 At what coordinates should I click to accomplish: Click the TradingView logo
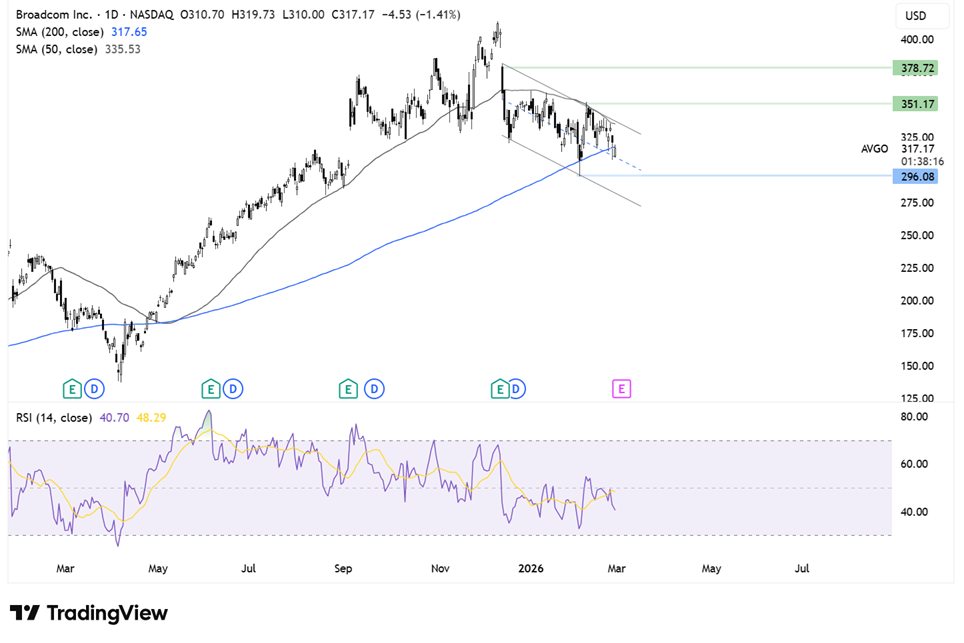pos(89,613)
